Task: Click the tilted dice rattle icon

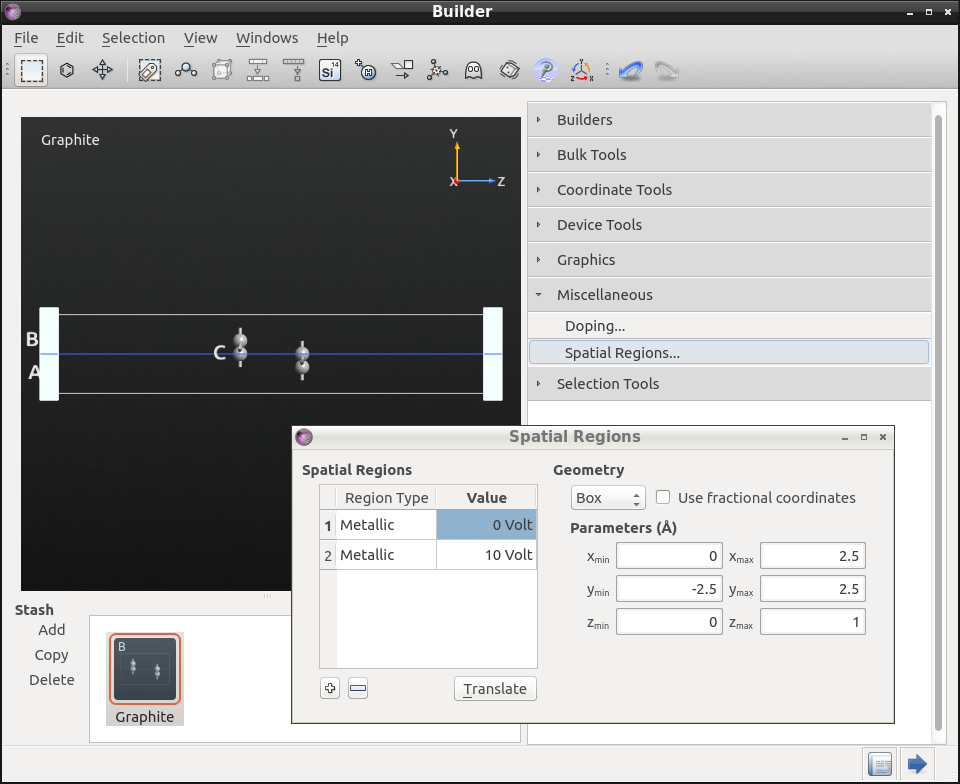Action: (x=509, y=71)
